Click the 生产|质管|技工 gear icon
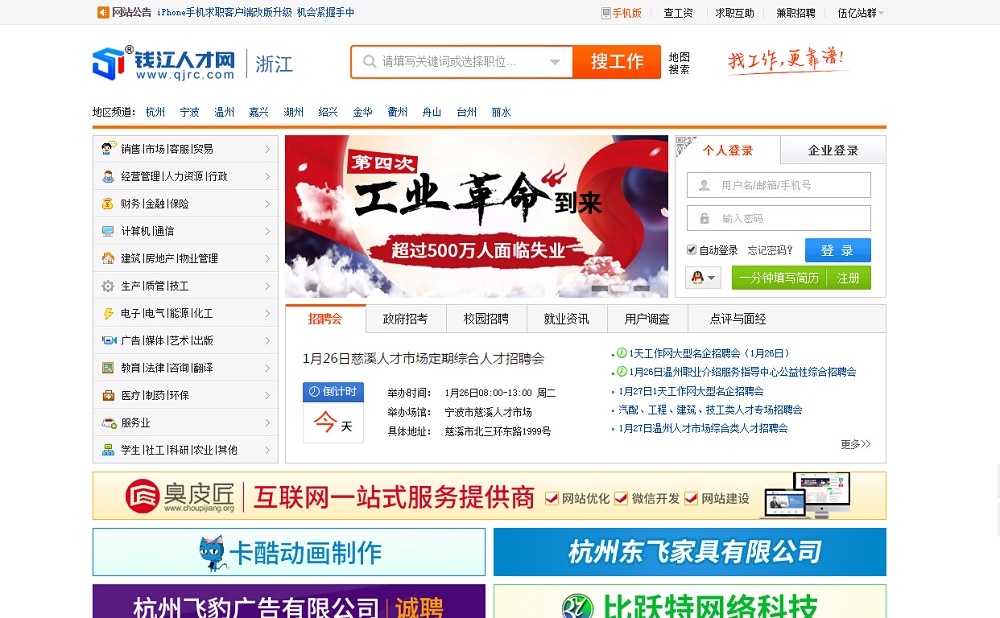This screenshot has height=618, width=1000. click(108, 286)
